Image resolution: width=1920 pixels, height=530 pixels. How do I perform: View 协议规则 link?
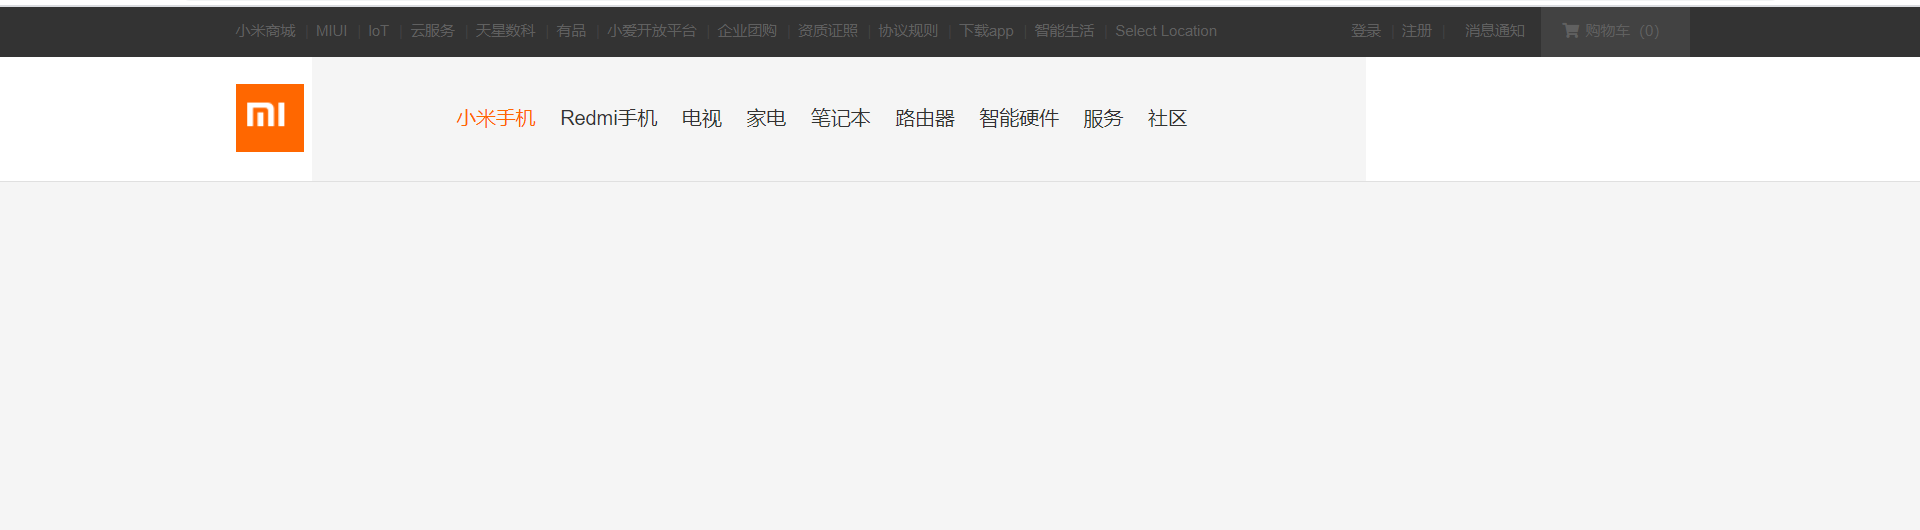click(908, 31)
